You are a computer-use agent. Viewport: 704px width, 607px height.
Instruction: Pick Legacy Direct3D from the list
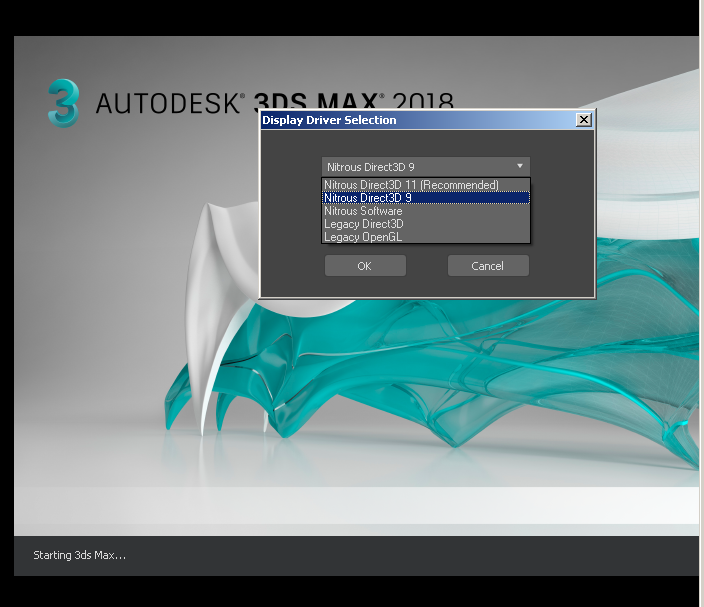pyautogui.click(x=426, y=224)
